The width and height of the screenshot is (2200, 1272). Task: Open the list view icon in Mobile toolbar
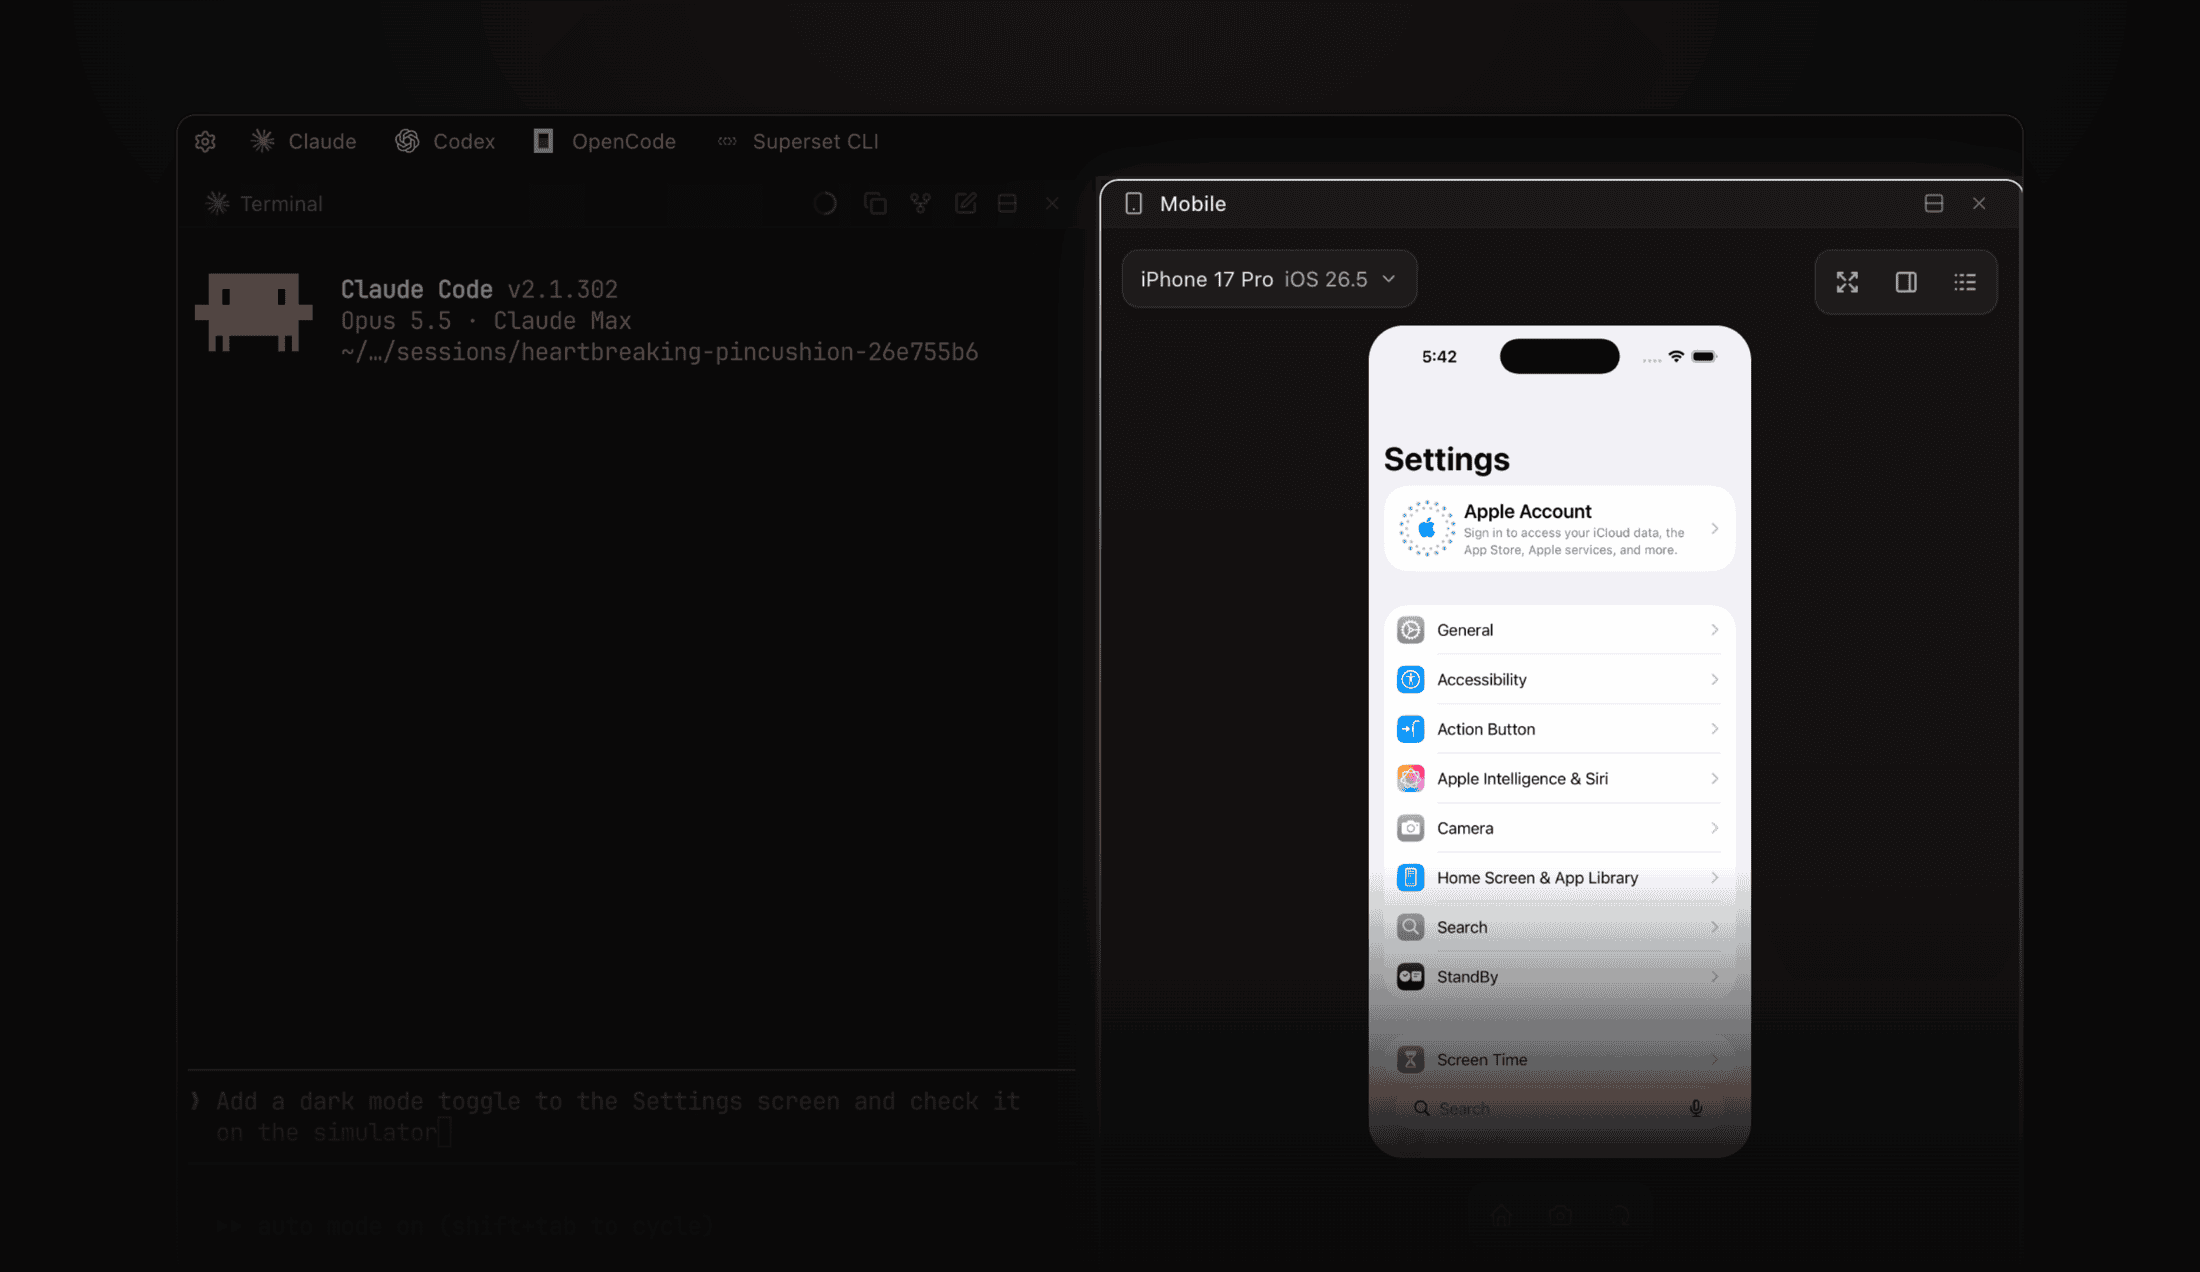click(x=1965, y=282)
